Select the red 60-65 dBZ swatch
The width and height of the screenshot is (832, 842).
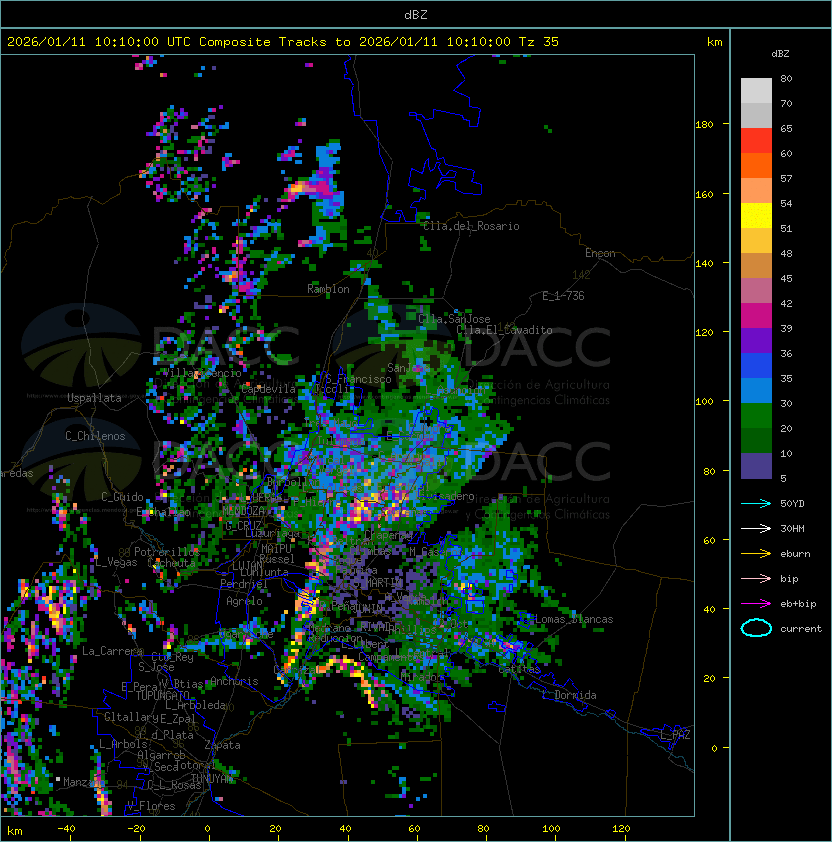(x=756, y=141)
